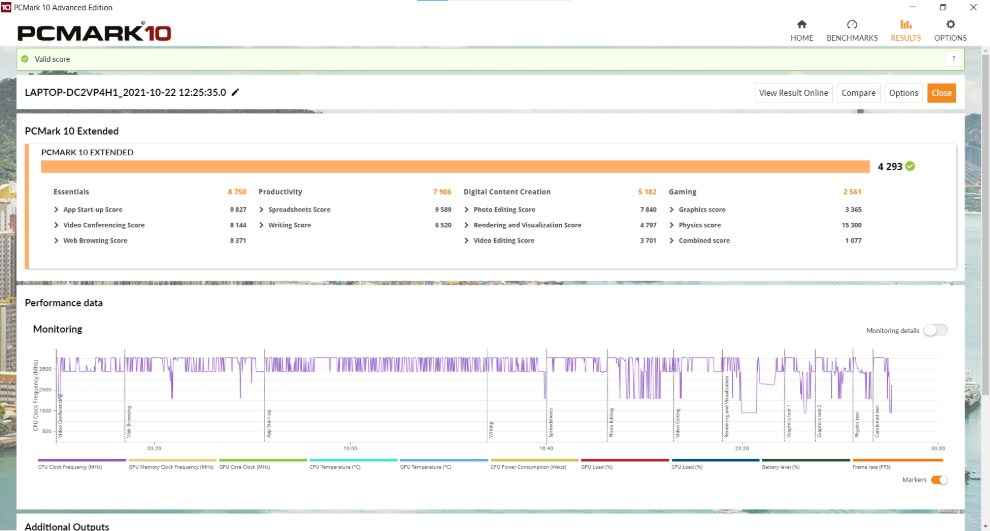Click the Compare button
990x531 pixels.
[858, 93]
